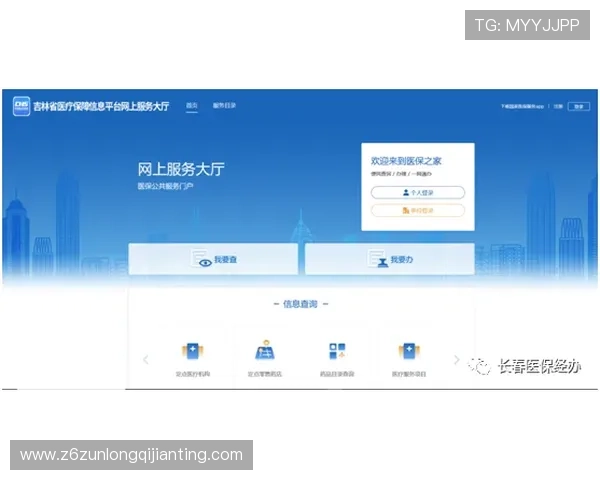Open the 我要办 handle-business panel
Image resolution: width=600 pixels, height=480 pixels.
click(390, 259)
